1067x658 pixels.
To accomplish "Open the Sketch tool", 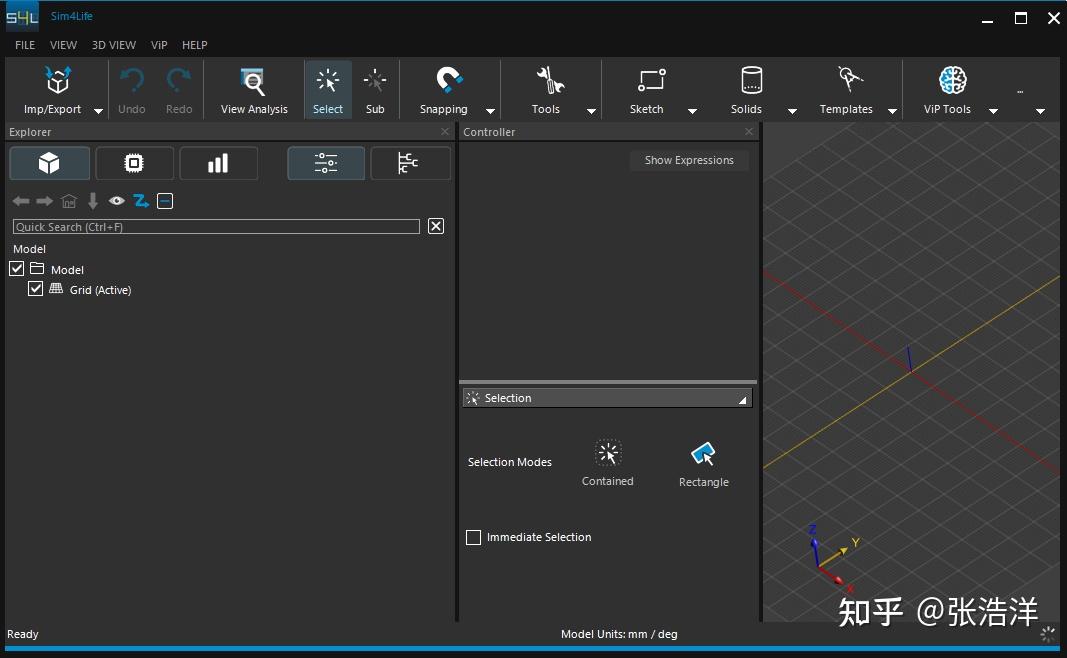I will click(x=646, y=88).
